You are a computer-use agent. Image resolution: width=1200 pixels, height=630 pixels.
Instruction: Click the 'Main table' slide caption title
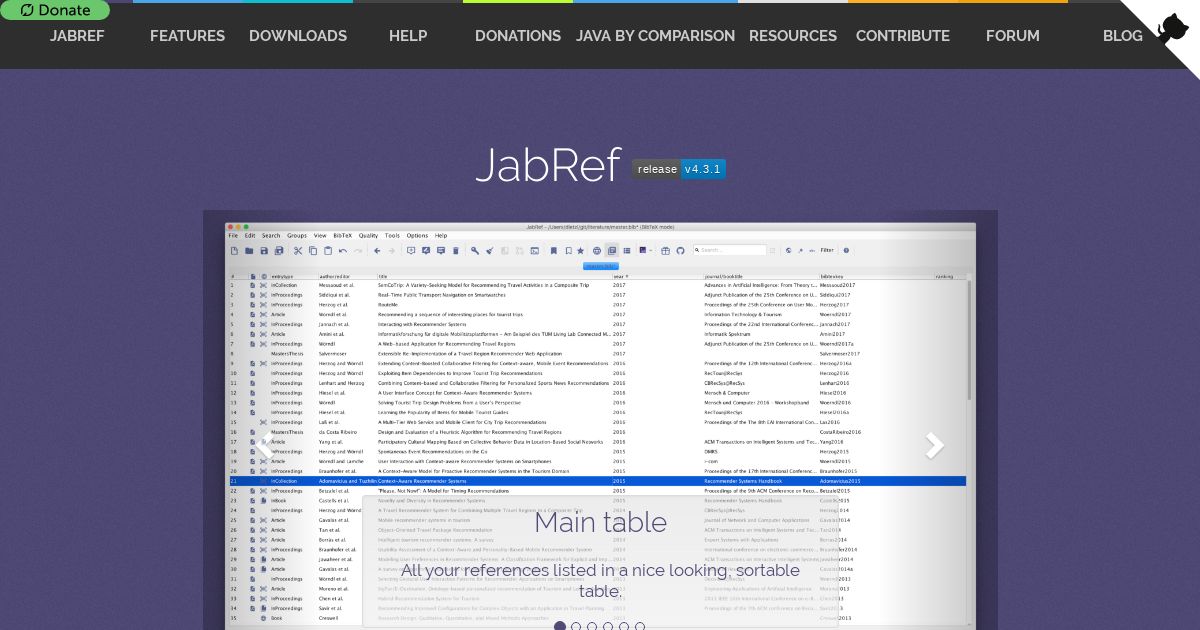(600, 522)
